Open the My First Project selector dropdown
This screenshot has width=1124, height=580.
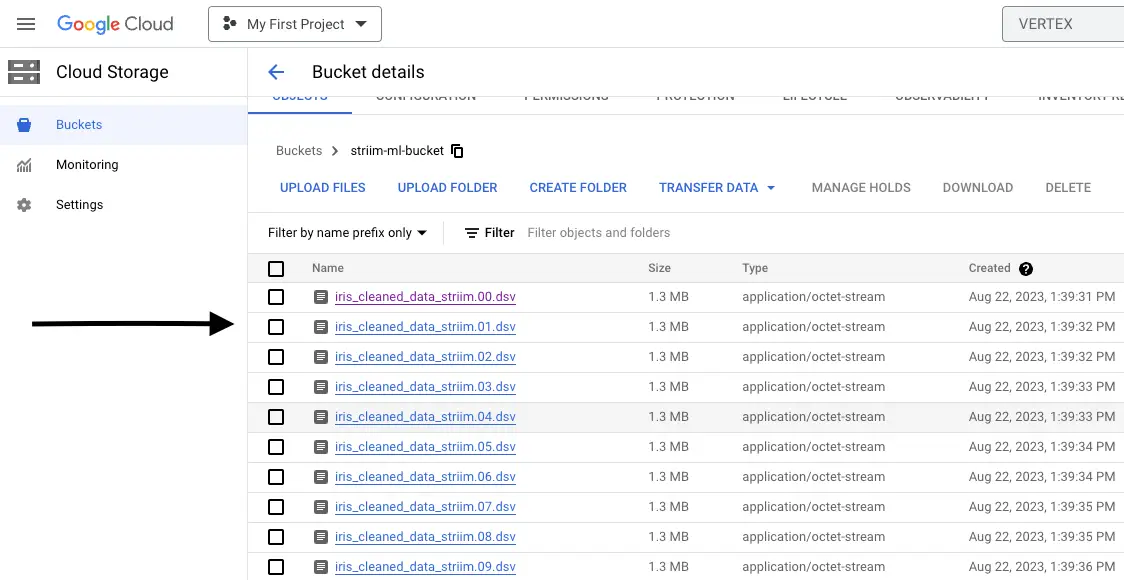295,24
